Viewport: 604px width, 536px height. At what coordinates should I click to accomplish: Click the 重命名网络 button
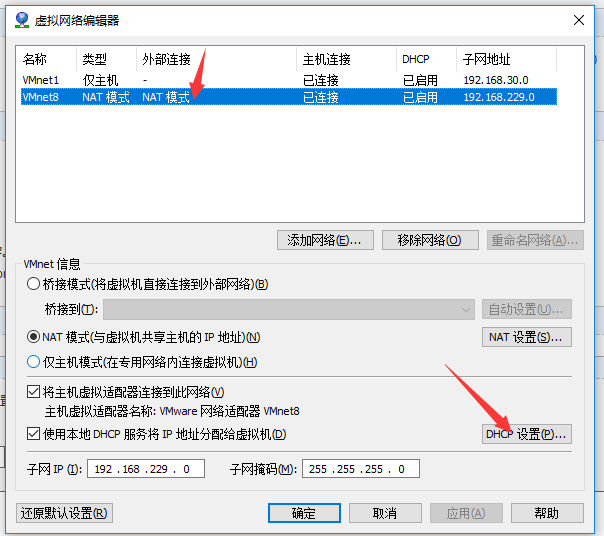[535, 240]
